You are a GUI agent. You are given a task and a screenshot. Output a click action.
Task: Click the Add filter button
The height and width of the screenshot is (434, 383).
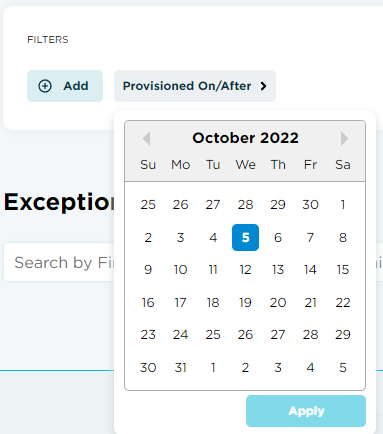click(65, 86)
